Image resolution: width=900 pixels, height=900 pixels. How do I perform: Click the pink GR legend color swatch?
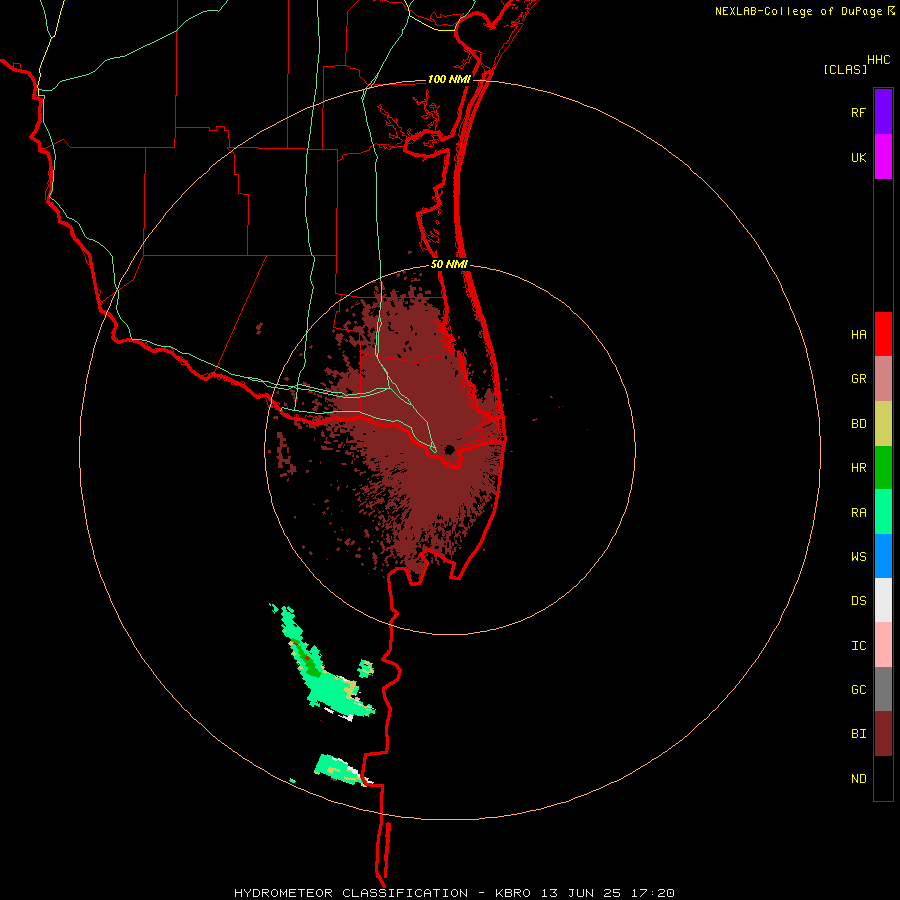click(x=883, y=379)
